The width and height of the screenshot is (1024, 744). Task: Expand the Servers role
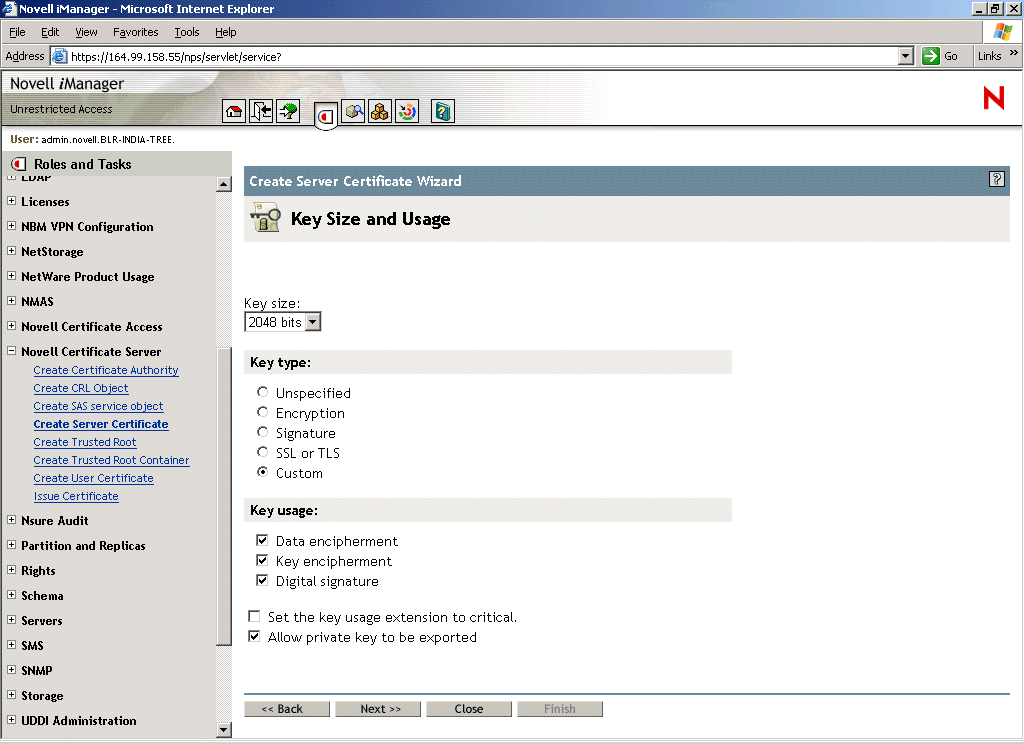12,619
